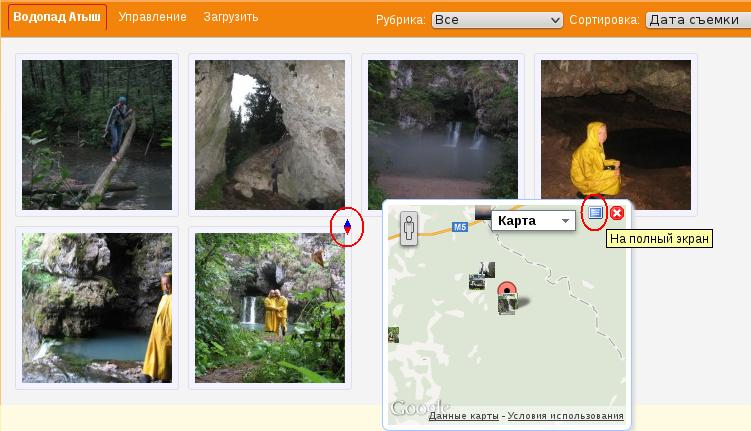Click the M5 road shield on map
This screenshot has width=751, height=431.
tap(460, 228)
